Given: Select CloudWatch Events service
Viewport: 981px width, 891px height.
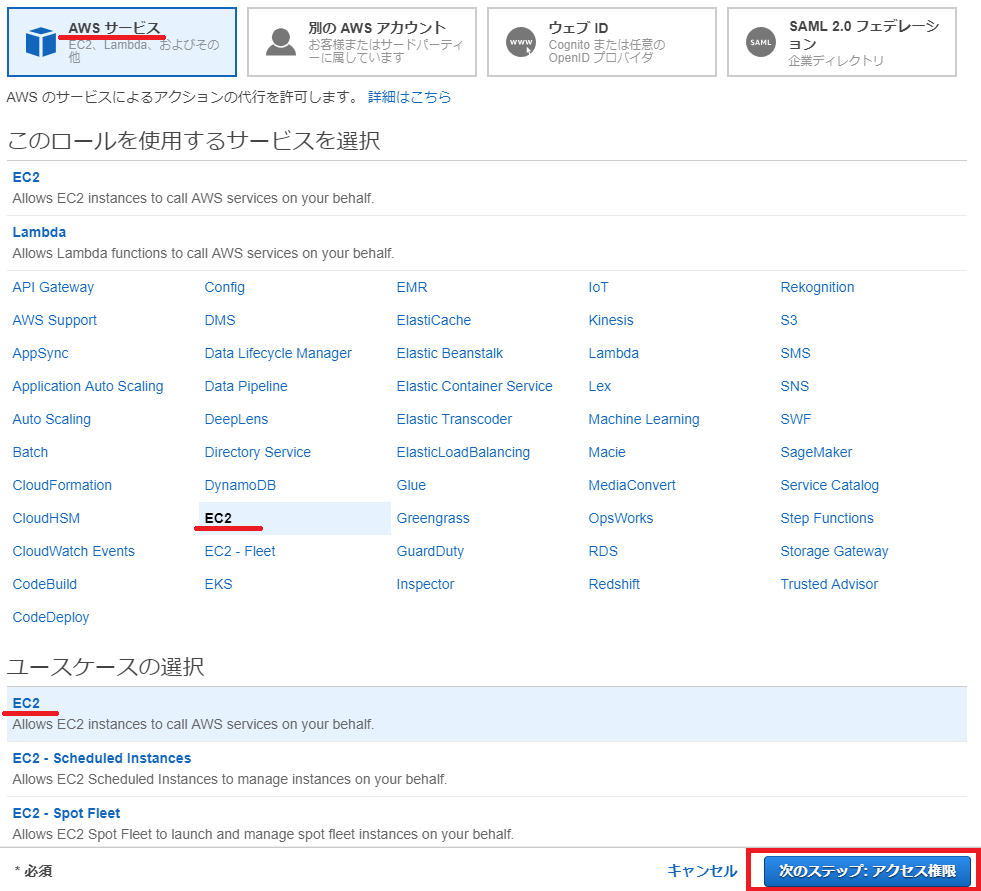Looking at the screenshot, I should [x=73, y=551].
